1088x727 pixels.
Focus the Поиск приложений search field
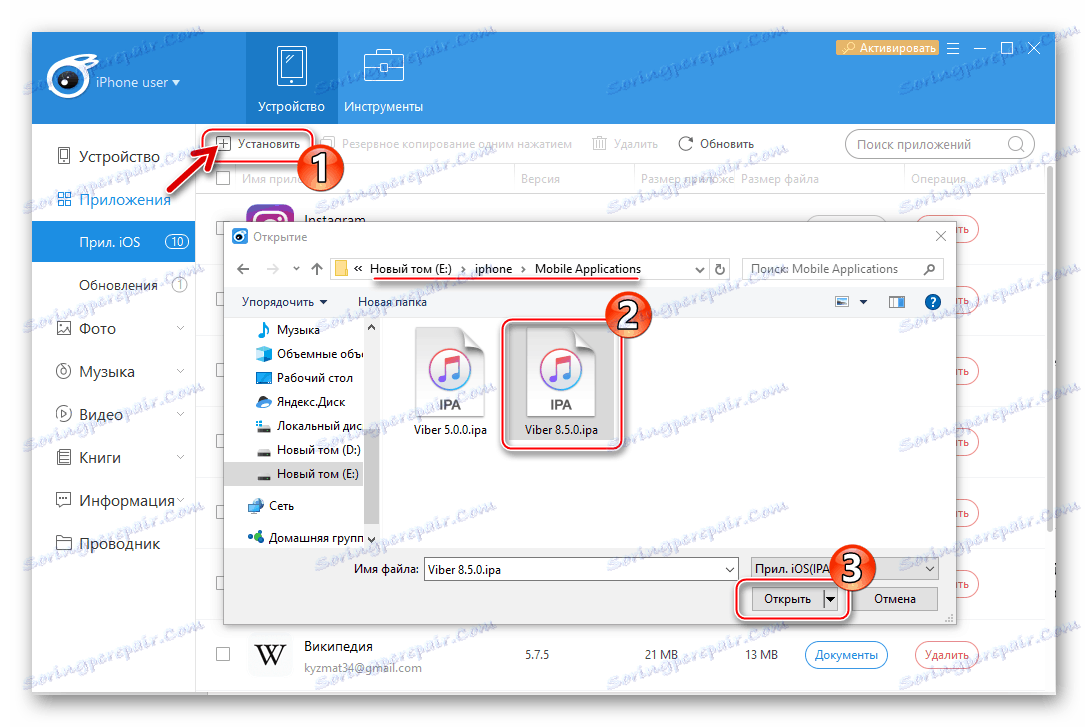939,144
